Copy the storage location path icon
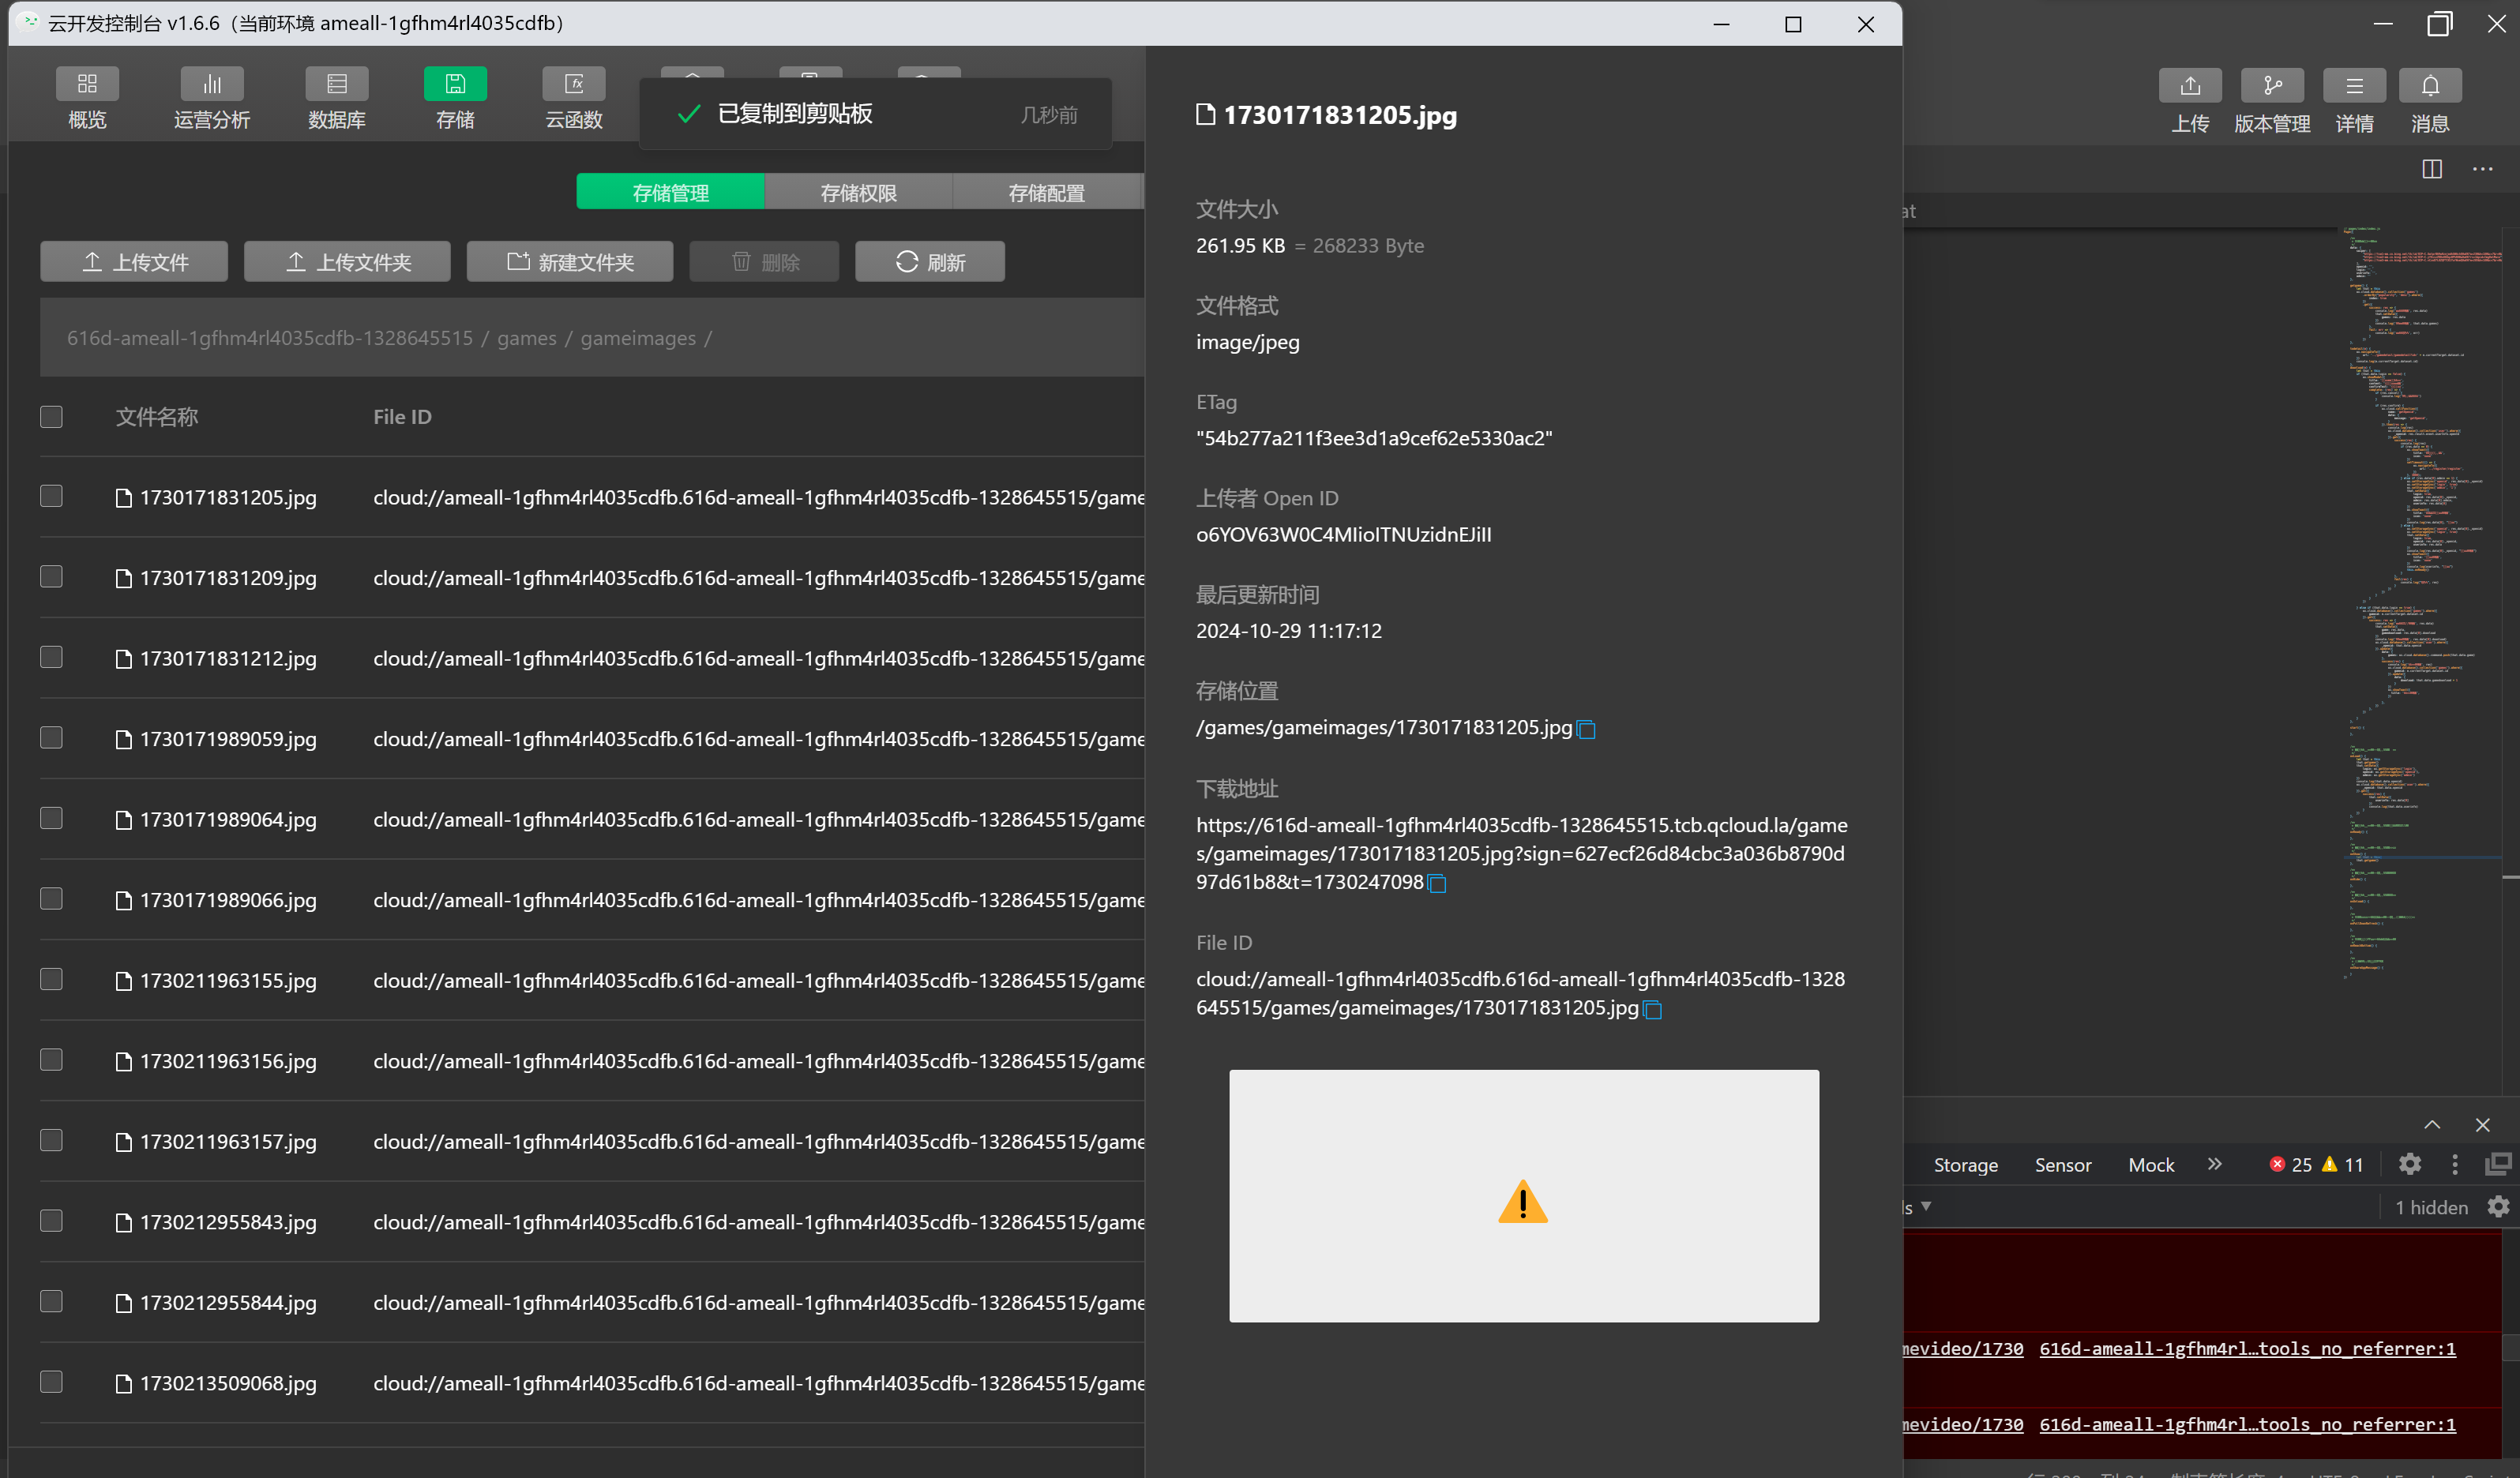 tap(1586, 730)
